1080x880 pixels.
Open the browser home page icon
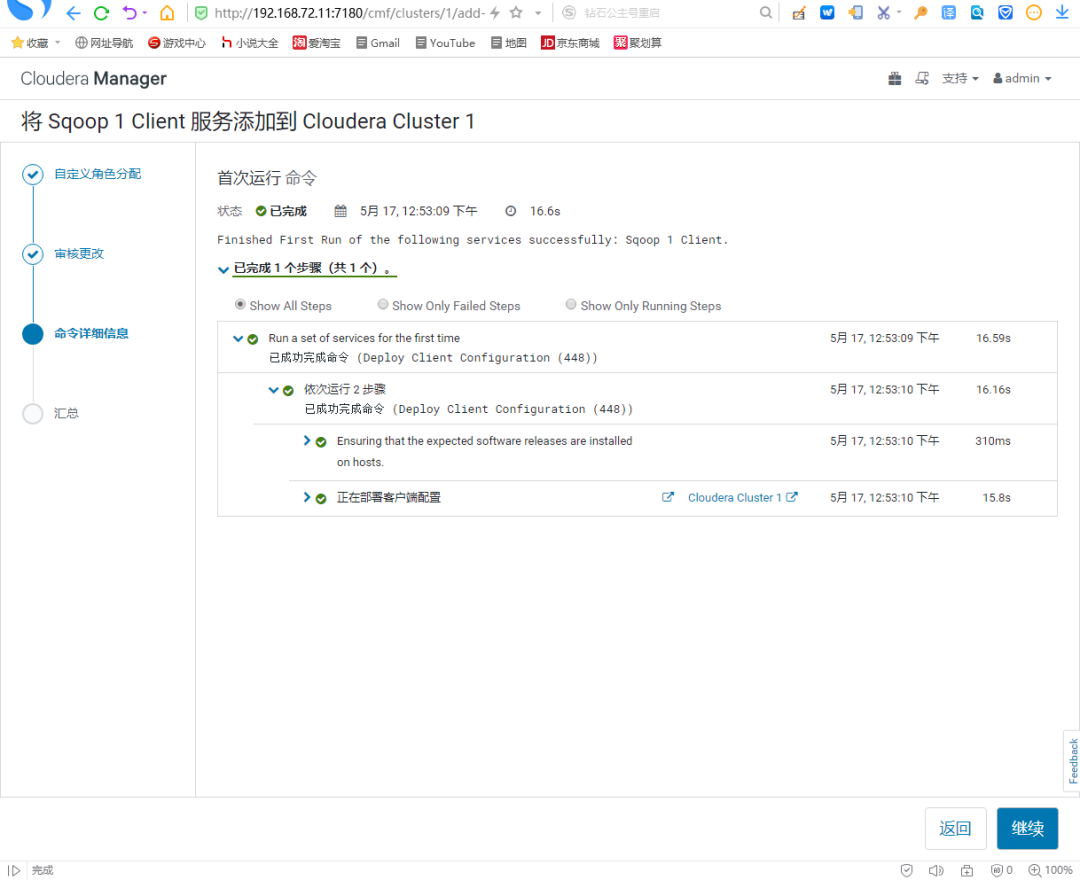point(167,13)
